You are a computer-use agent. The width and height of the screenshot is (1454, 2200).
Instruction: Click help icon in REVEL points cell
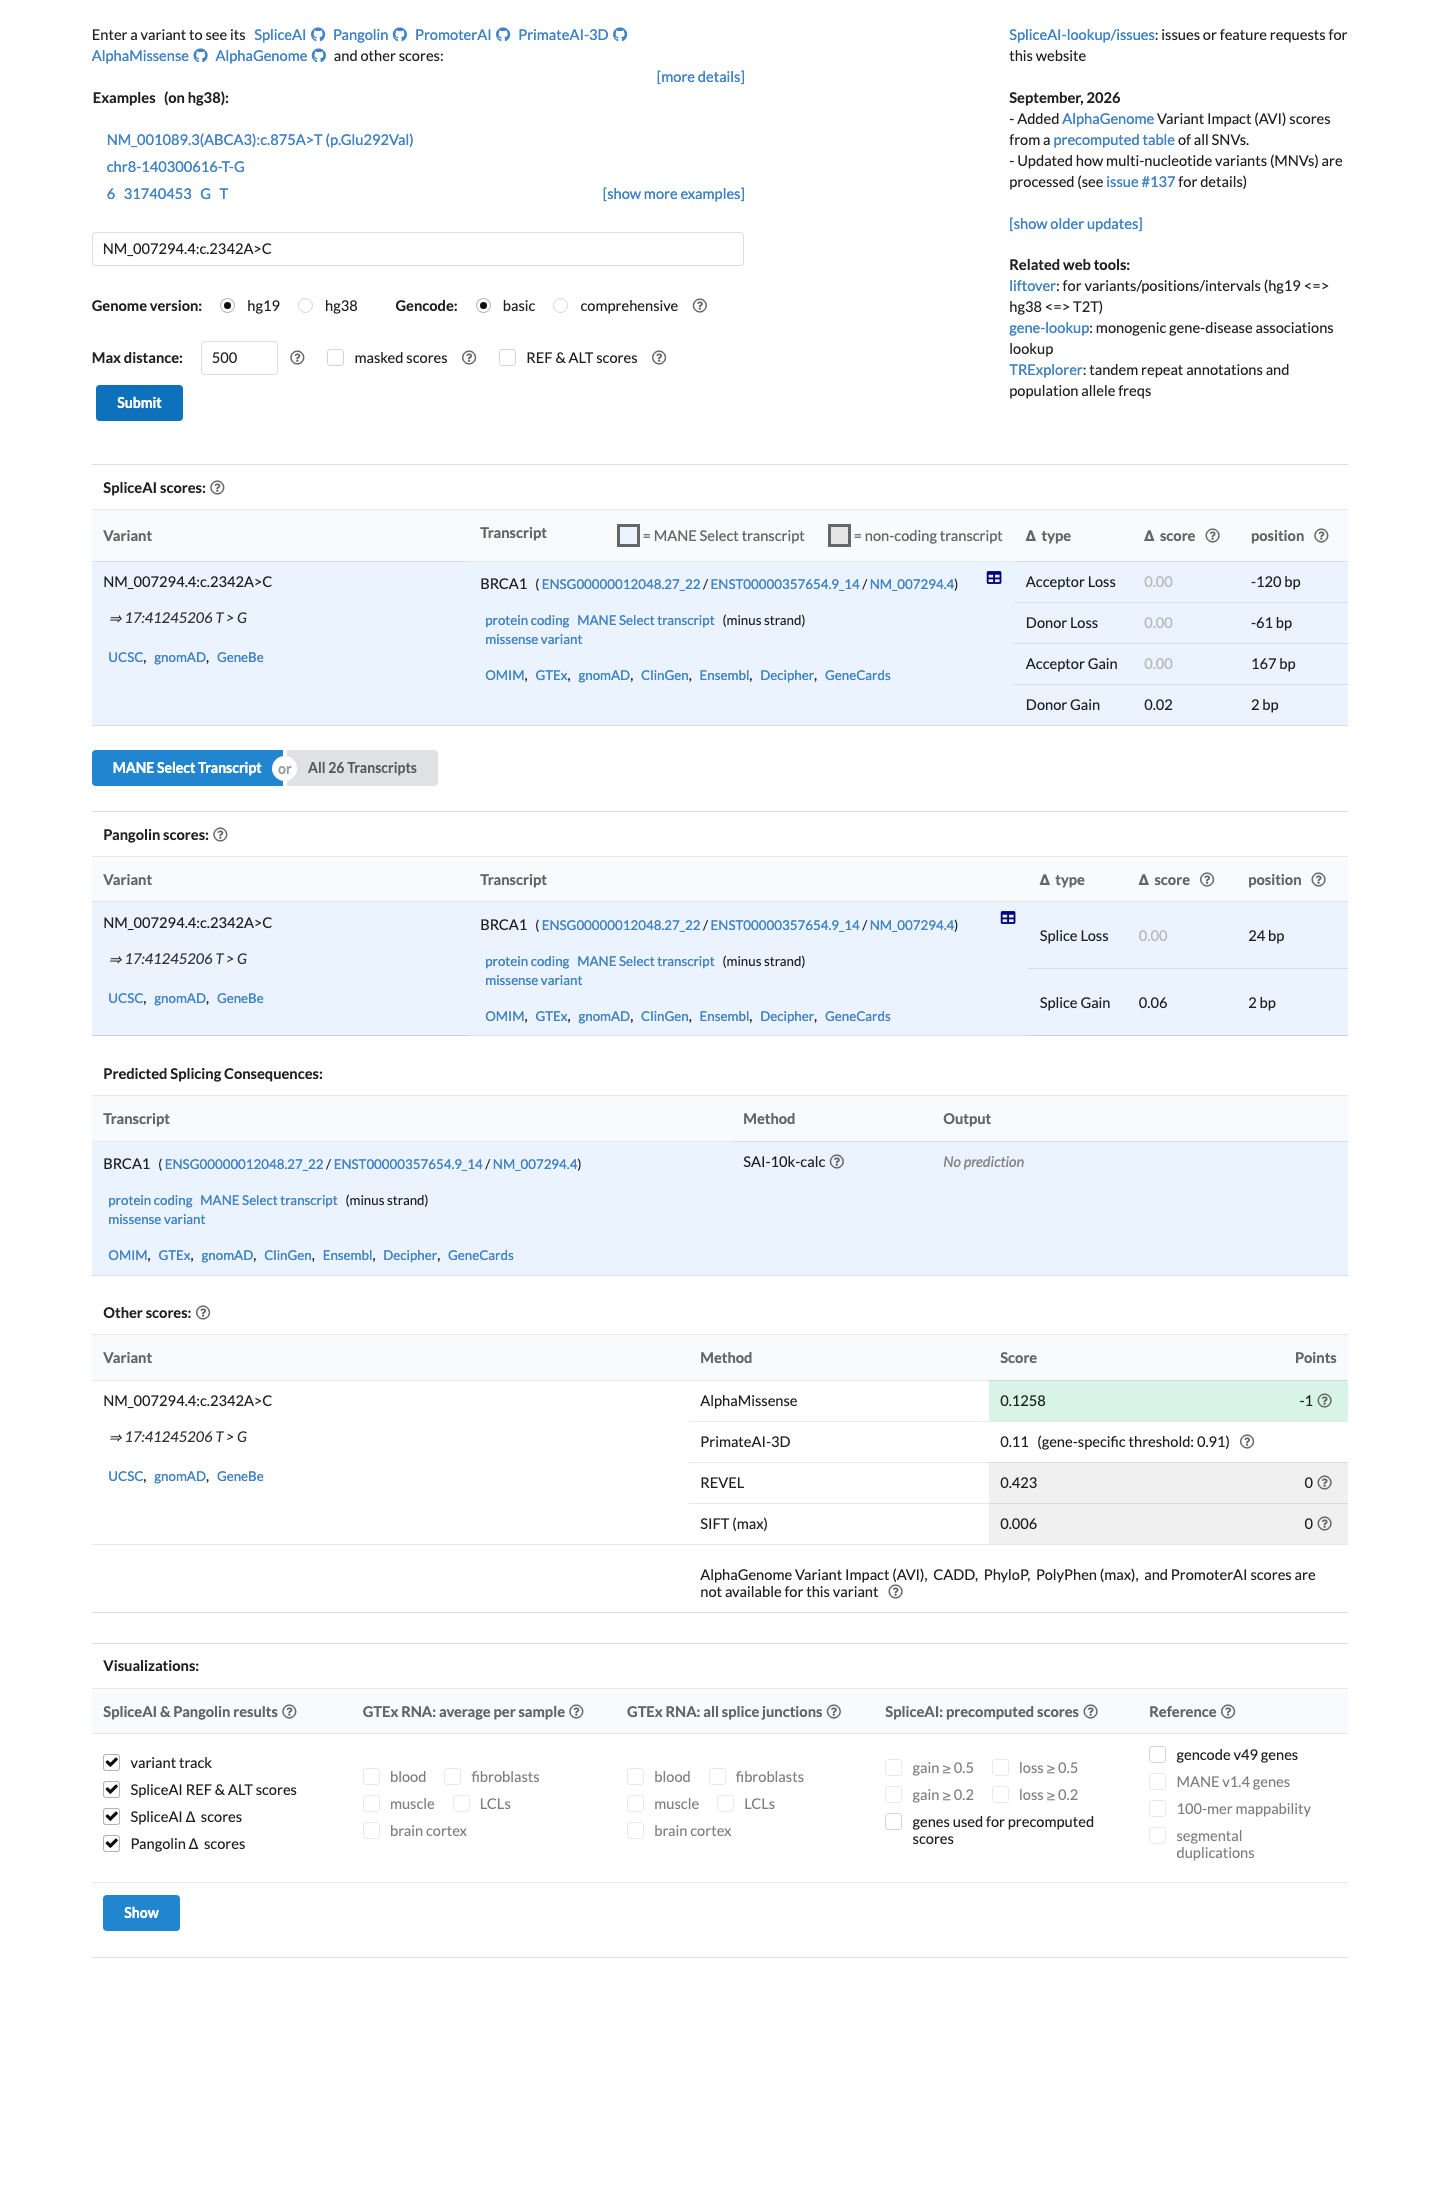coord(1325,1483)
